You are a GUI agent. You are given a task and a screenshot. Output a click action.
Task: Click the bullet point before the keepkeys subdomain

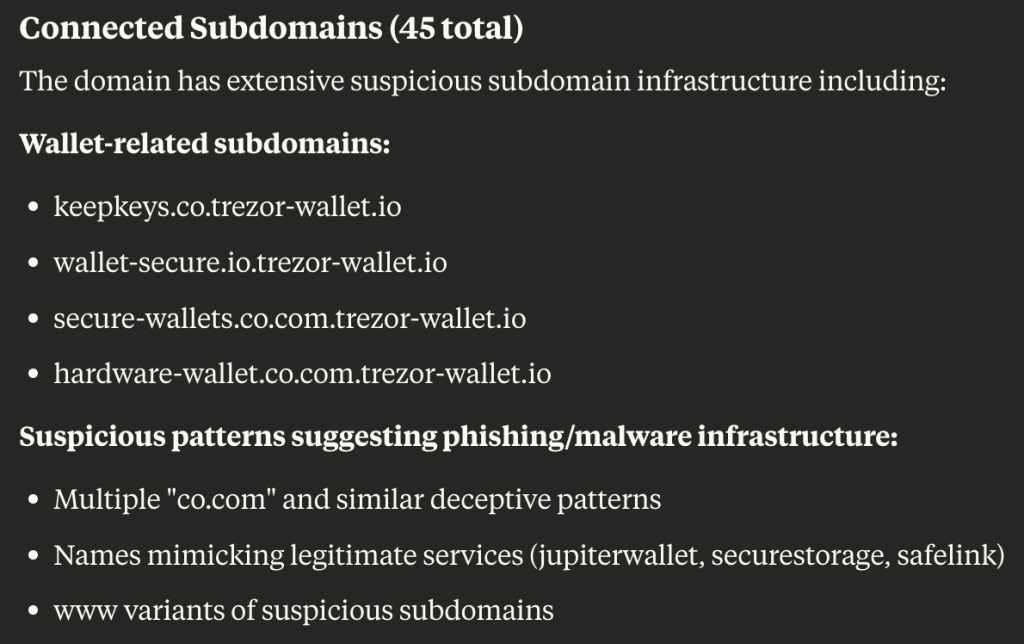coord(34,208)
